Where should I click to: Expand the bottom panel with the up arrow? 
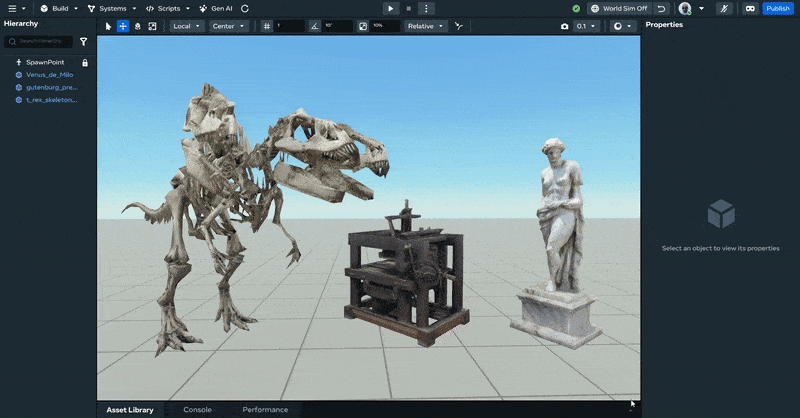pyautogui.click(x=631, y=410)
